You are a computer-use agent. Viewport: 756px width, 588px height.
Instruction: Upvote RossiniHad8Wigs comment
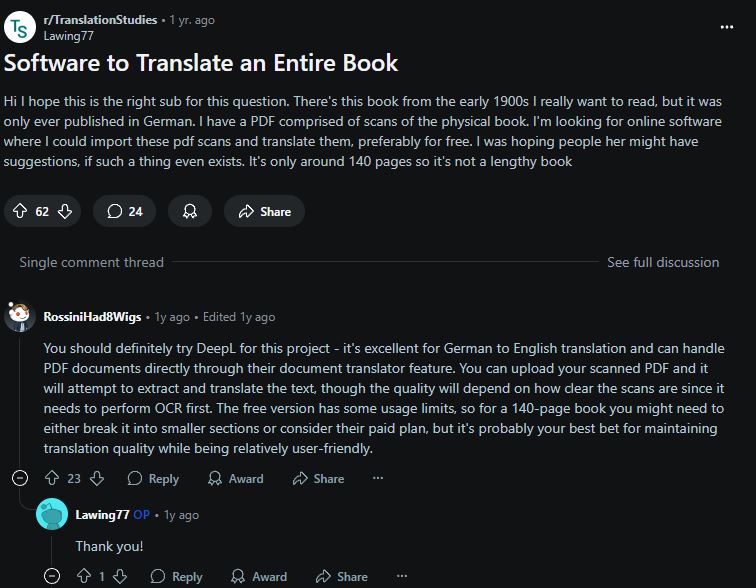(x=52, y=478)
